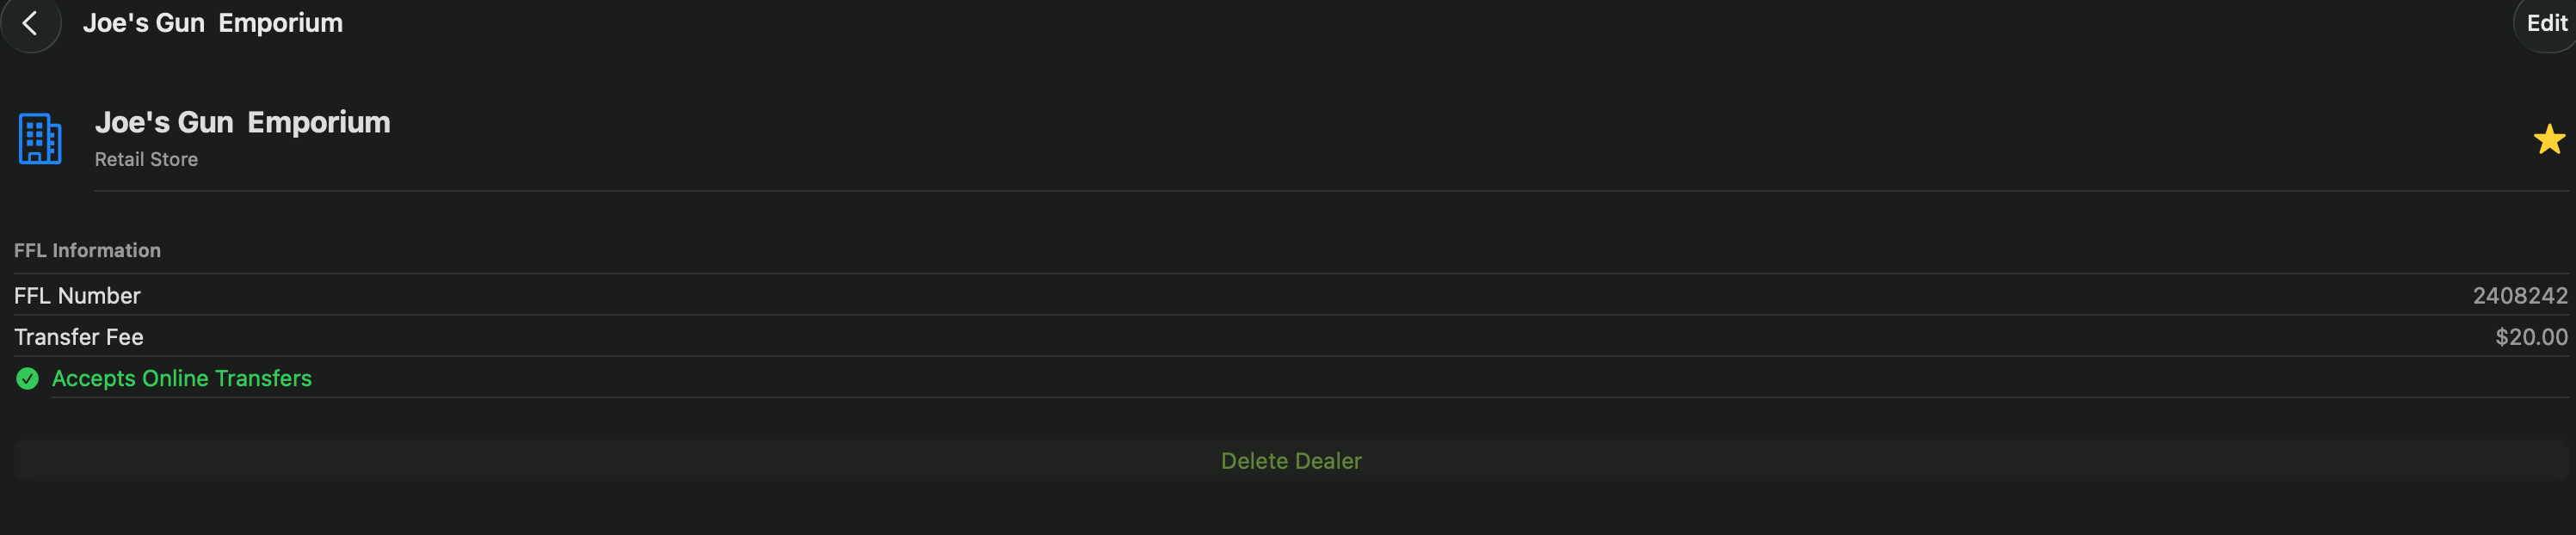
Task: Click the Transfer Fee label
Action: tap(78, 337)
